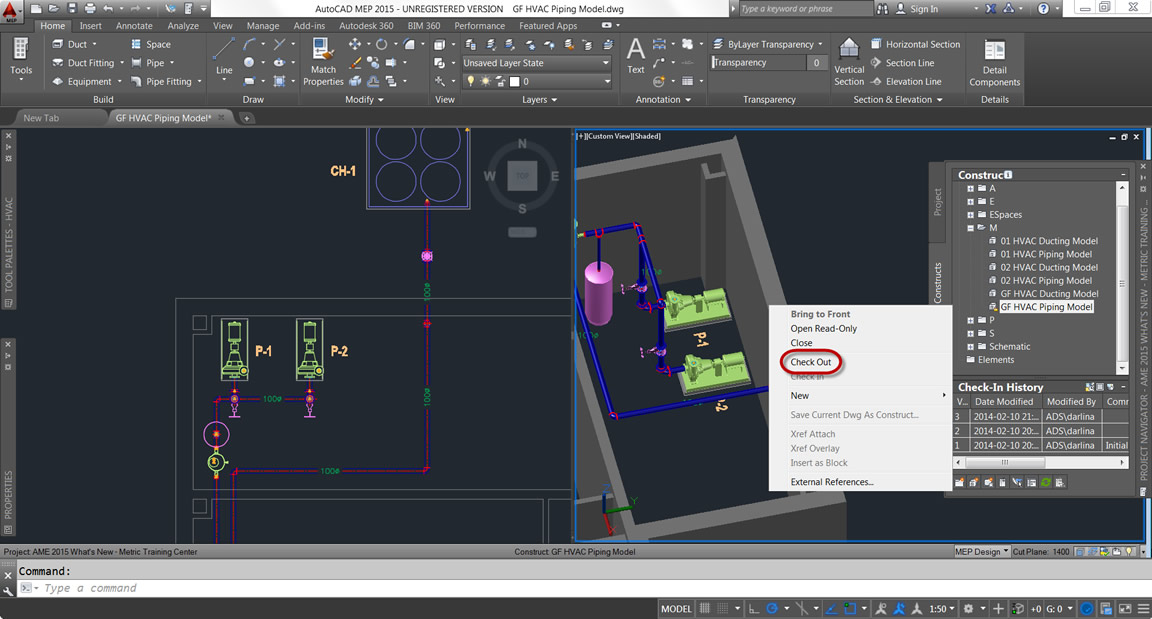Switch to the Project tab in navigator
The image size is (1152, 619).
tap(937, 202)
